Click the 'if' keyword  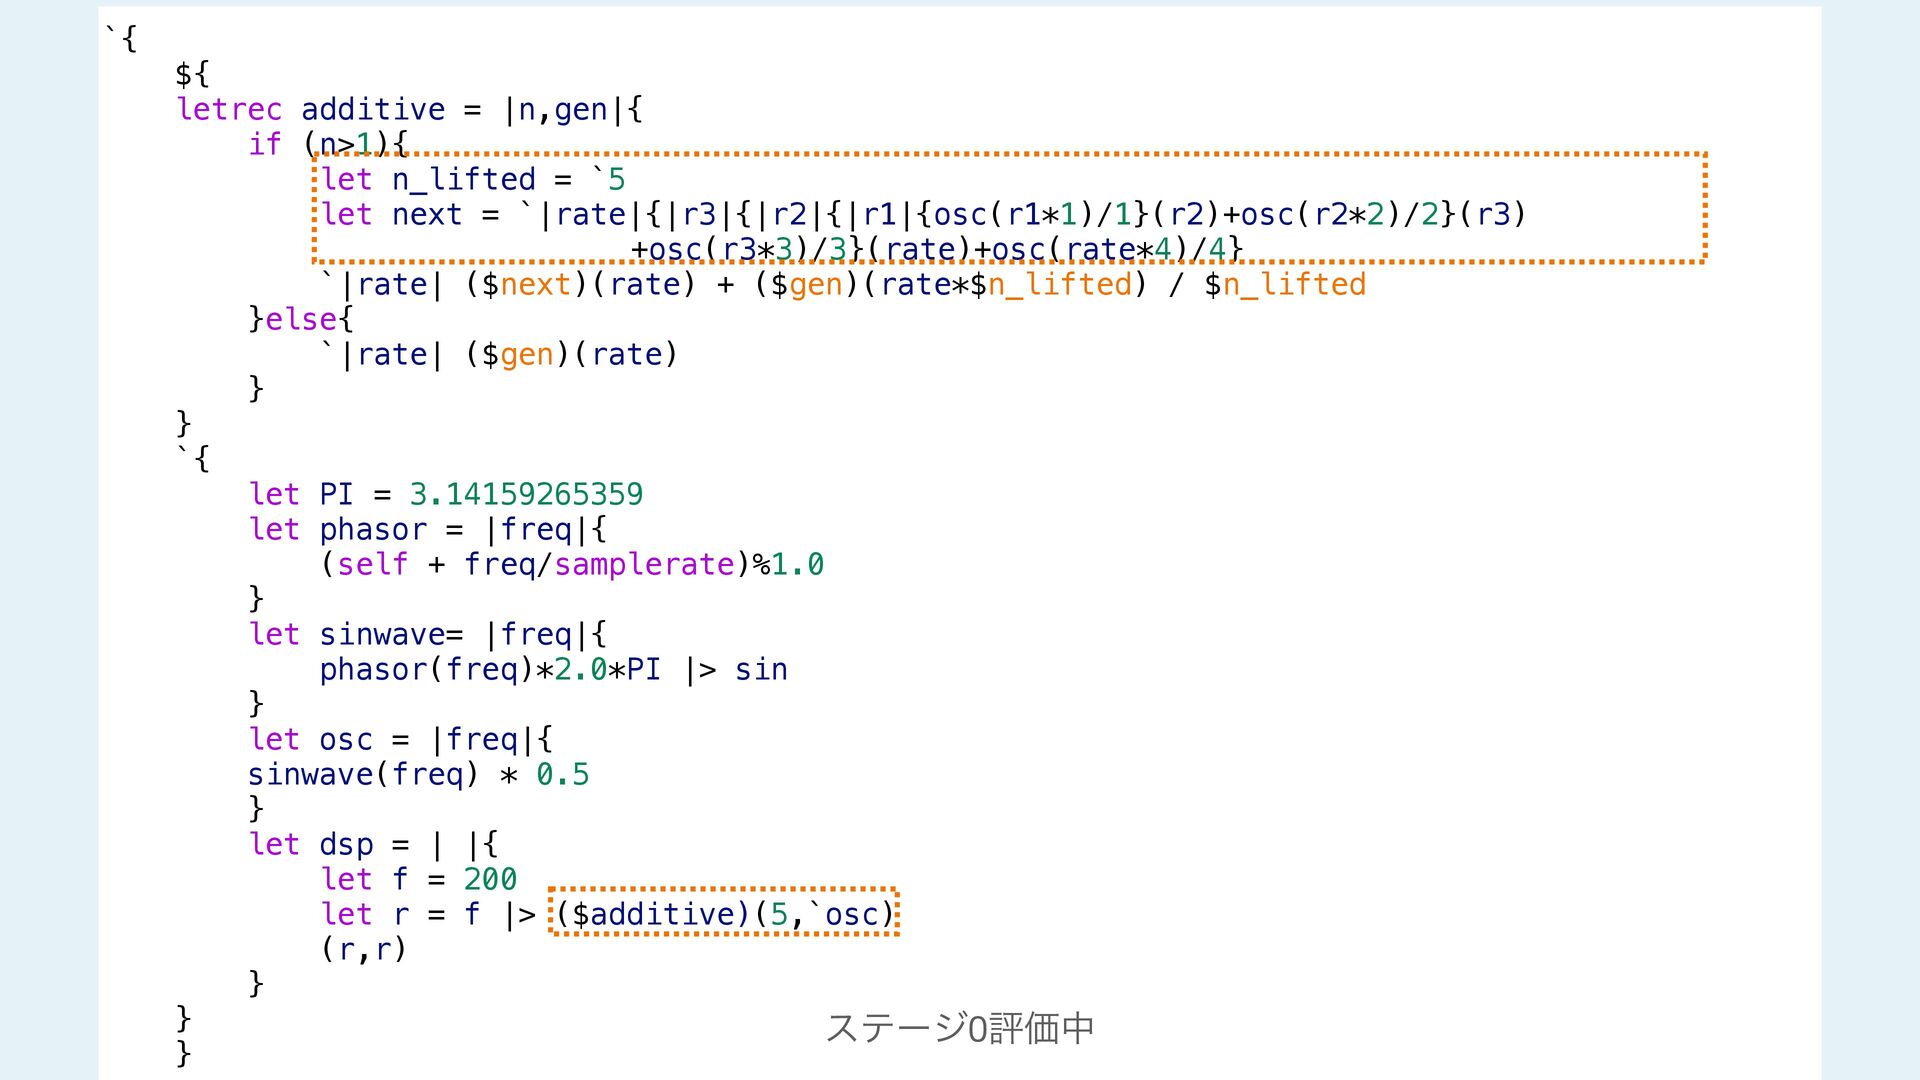265,144
